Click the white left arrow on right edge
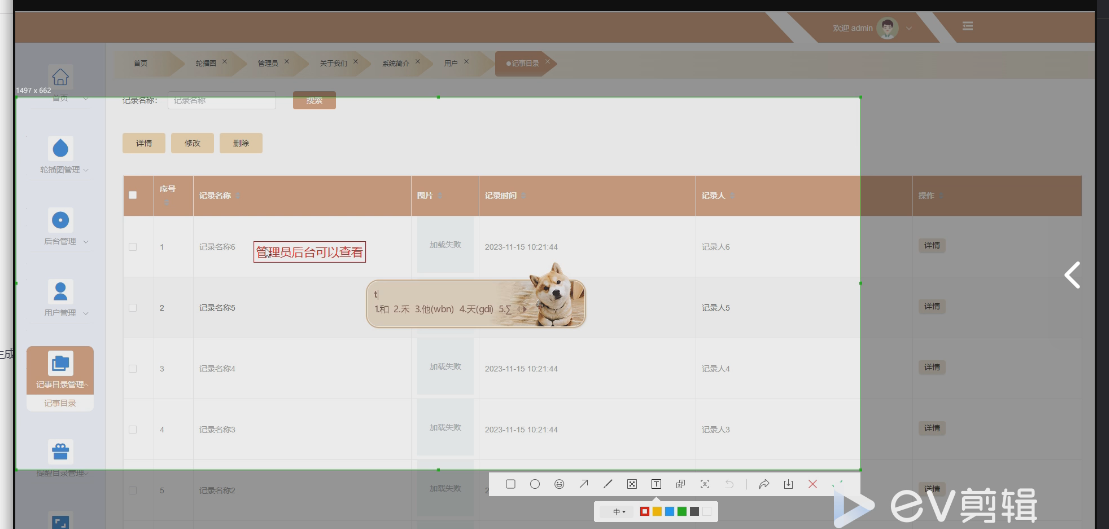1109x529 pixels. tap(1072, 274)
